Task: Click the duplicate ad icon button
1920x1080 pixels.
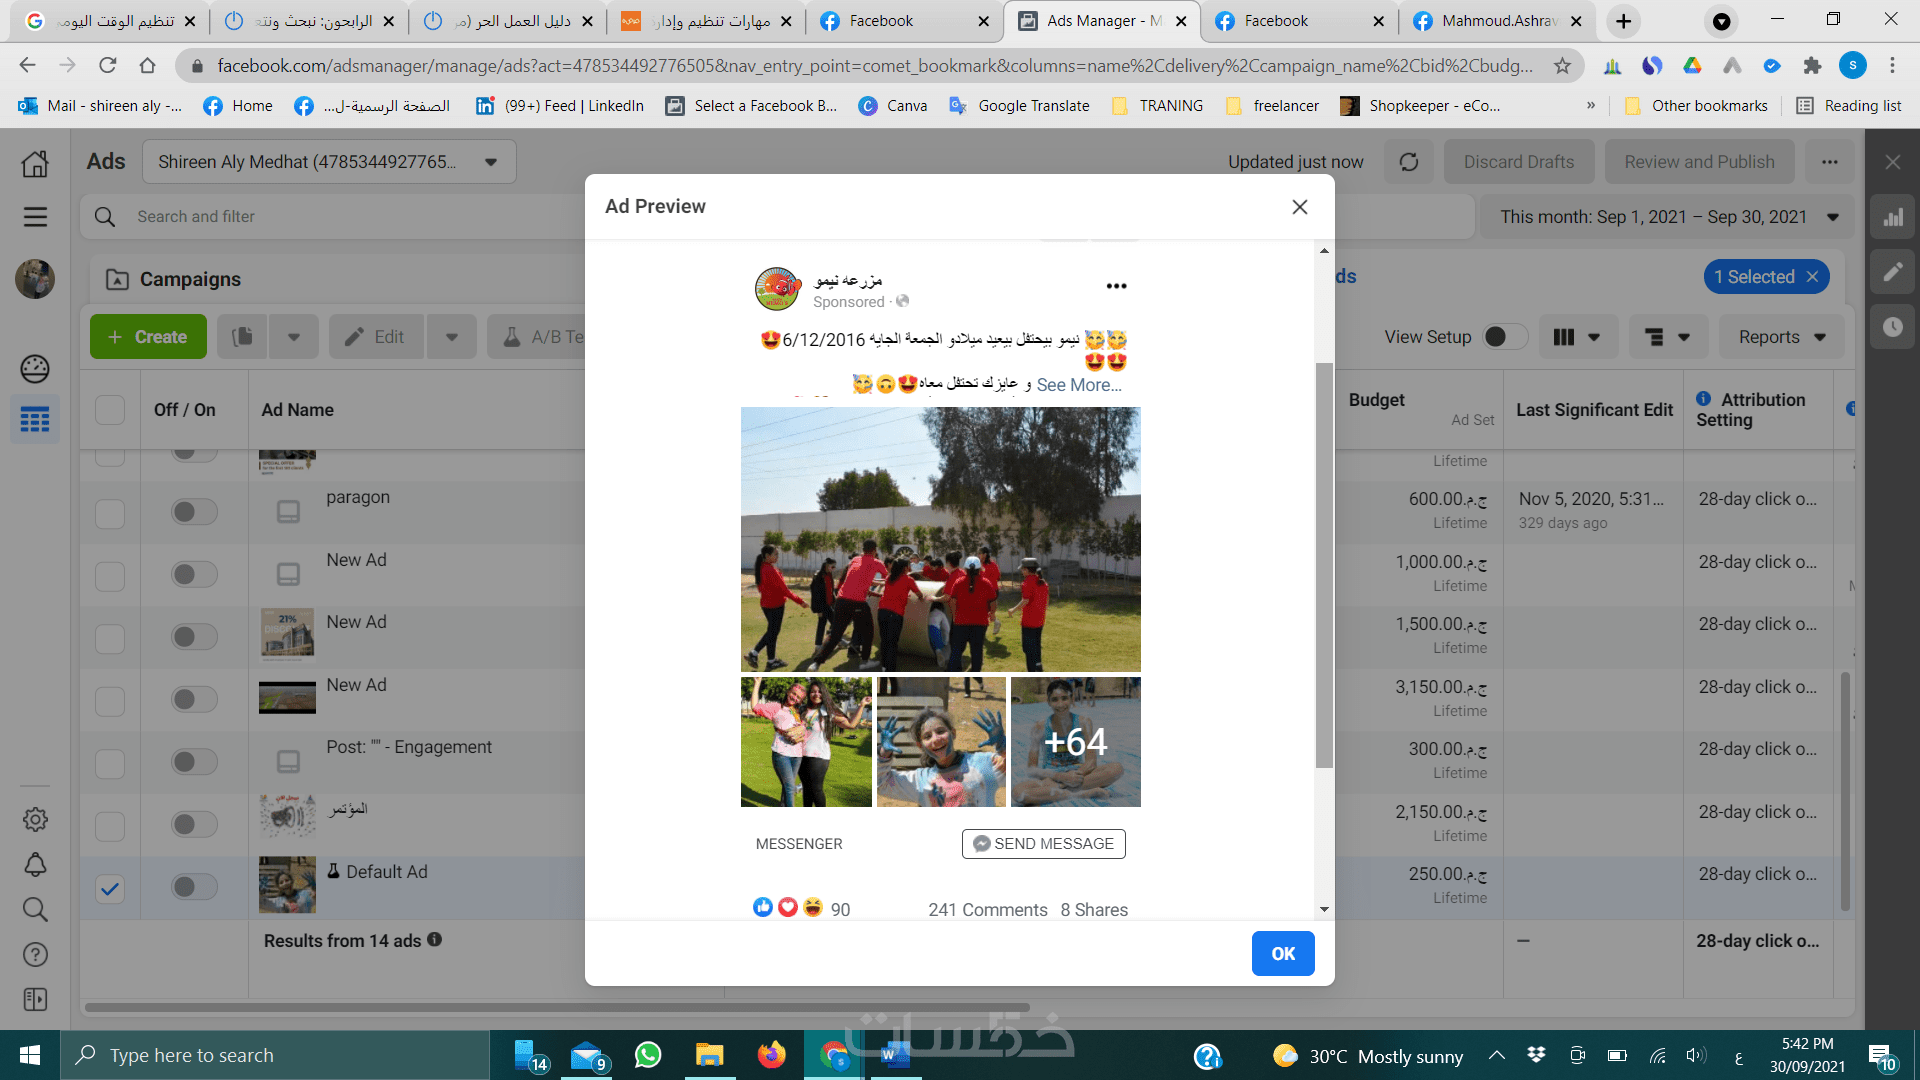Action: tap(243, 337)
